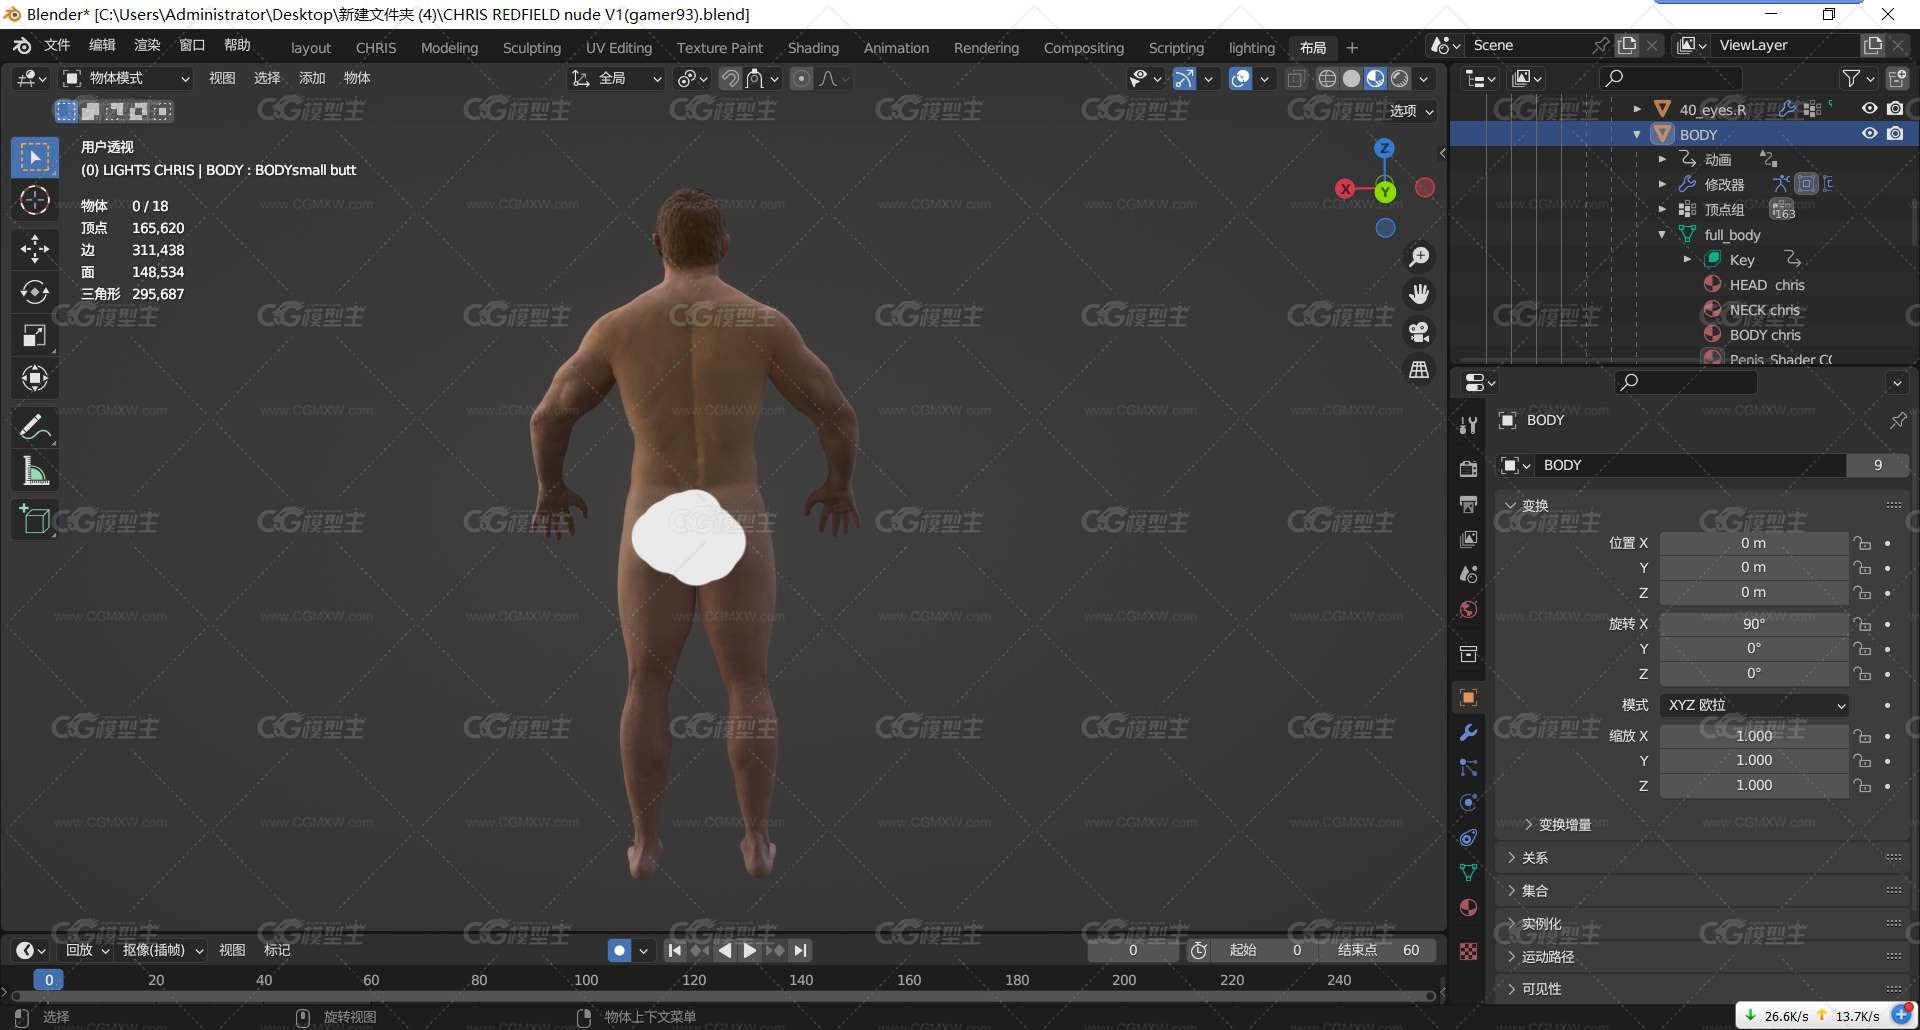1920x1030 pixels.
Task: Expand the 修改器 modifiers tree row
Action: coord(1662,184)
